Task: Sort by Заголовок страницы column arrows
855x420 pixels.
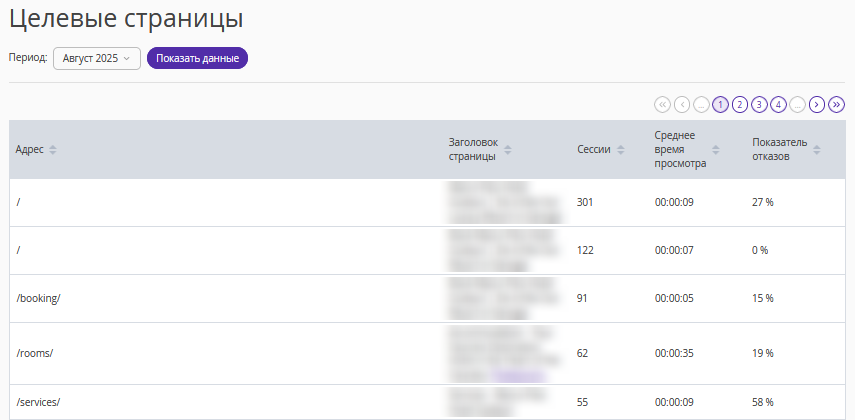Action: pos(508,150)
